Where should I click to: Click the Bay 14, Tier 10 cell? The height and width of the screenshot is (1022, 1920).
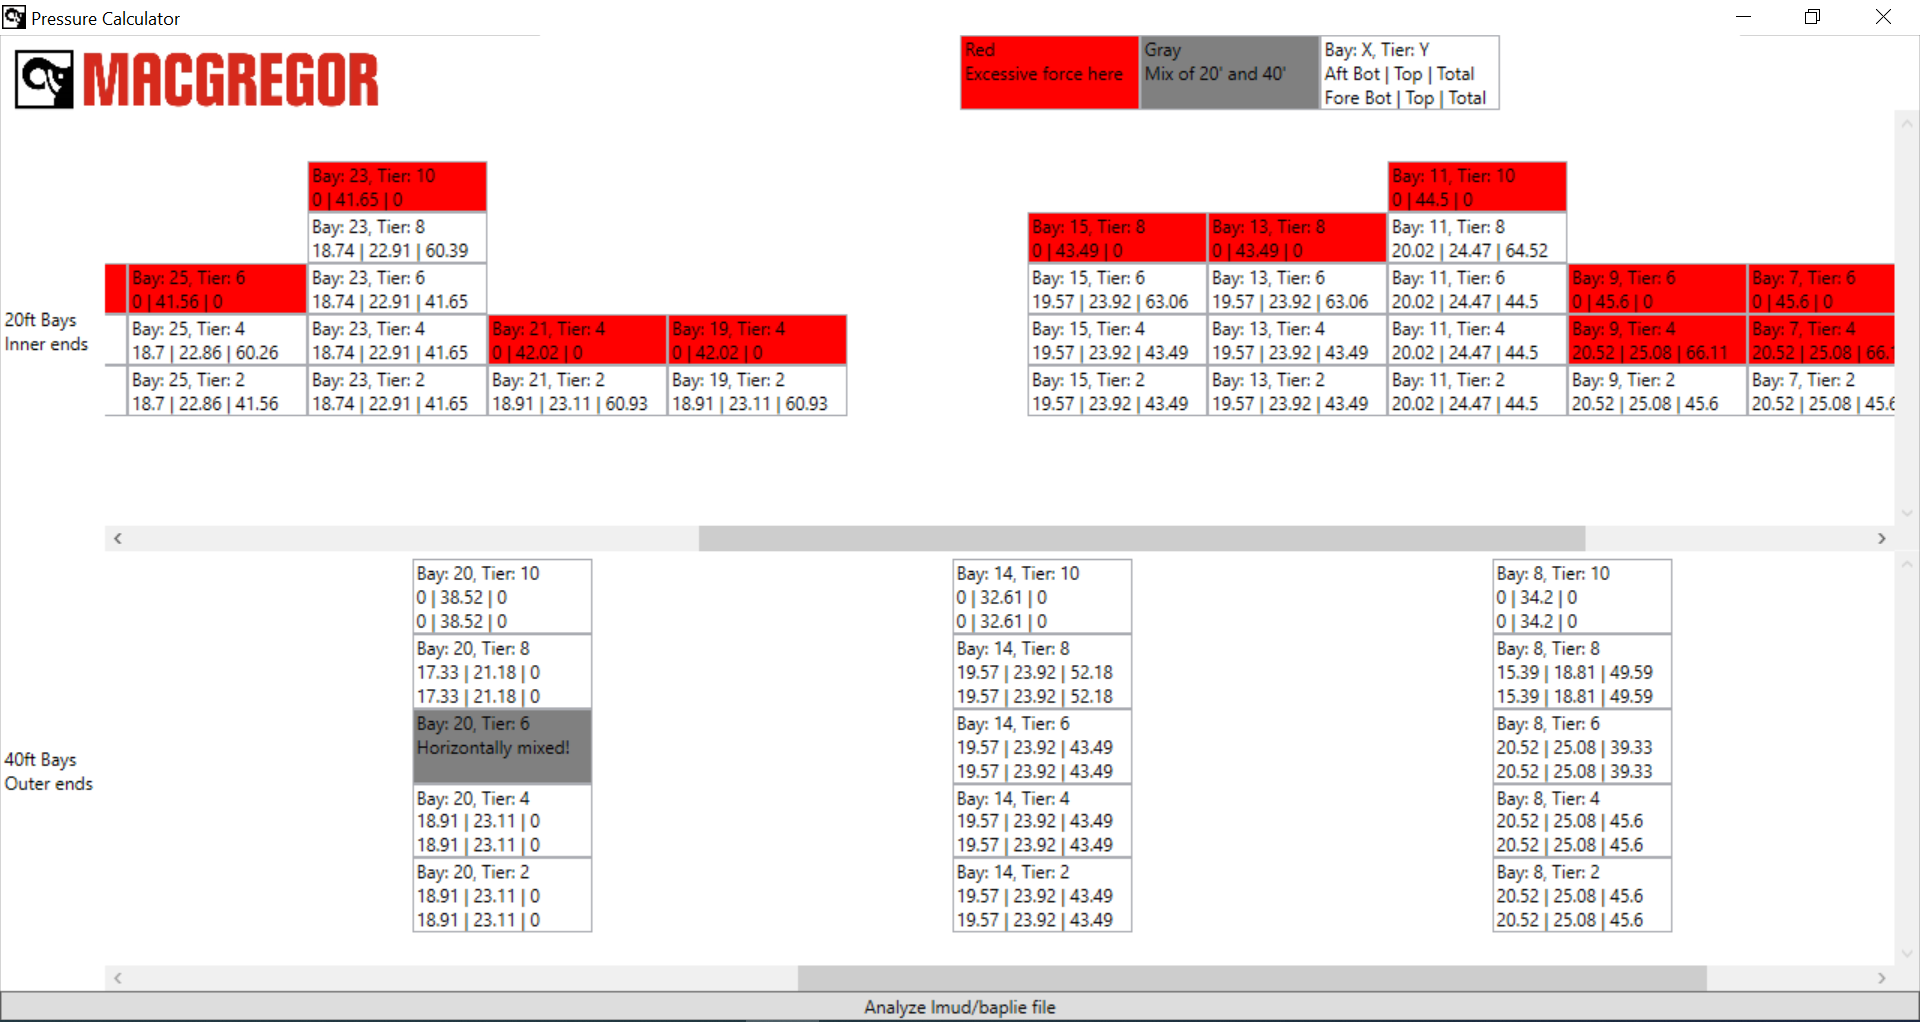1042,596
